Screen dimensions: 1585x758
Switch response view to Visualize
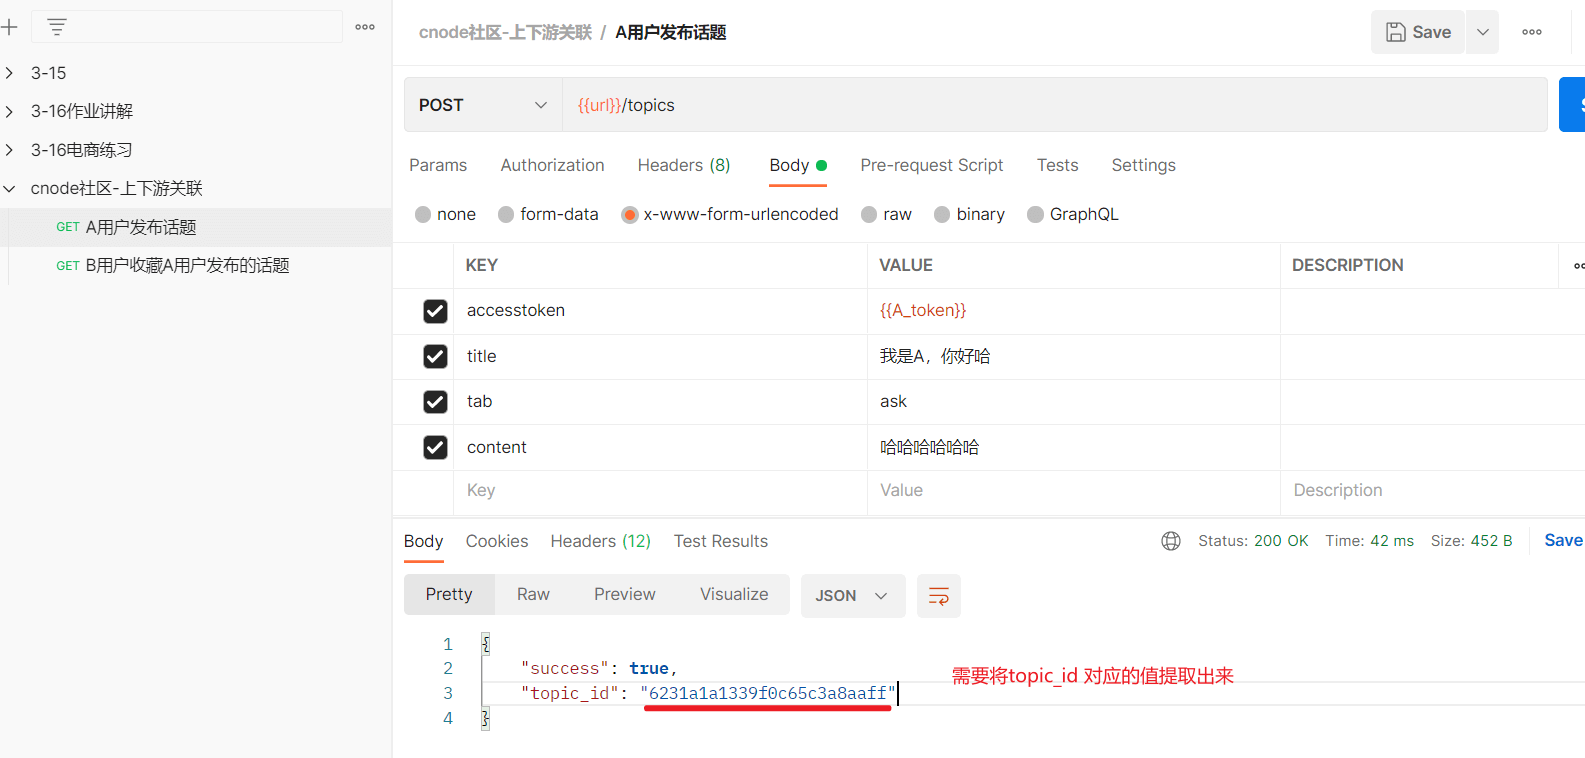pyautogui.click(x=734, y=594)
